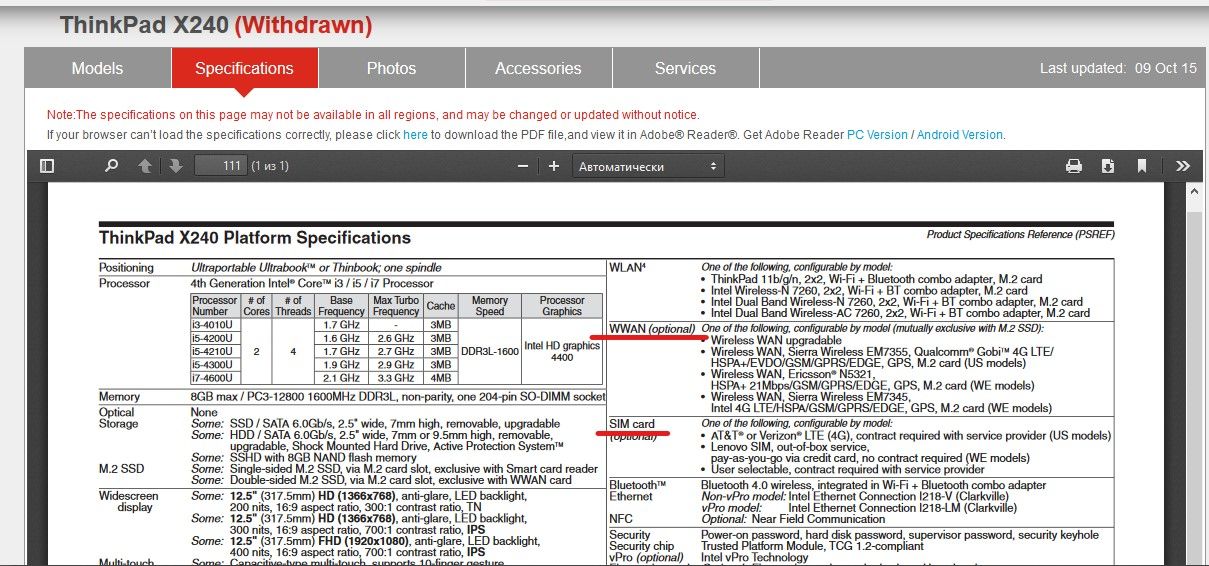Zoom in with the plus button
Image resolution: width=1209 pixels, height=566 pixels.
554,166
